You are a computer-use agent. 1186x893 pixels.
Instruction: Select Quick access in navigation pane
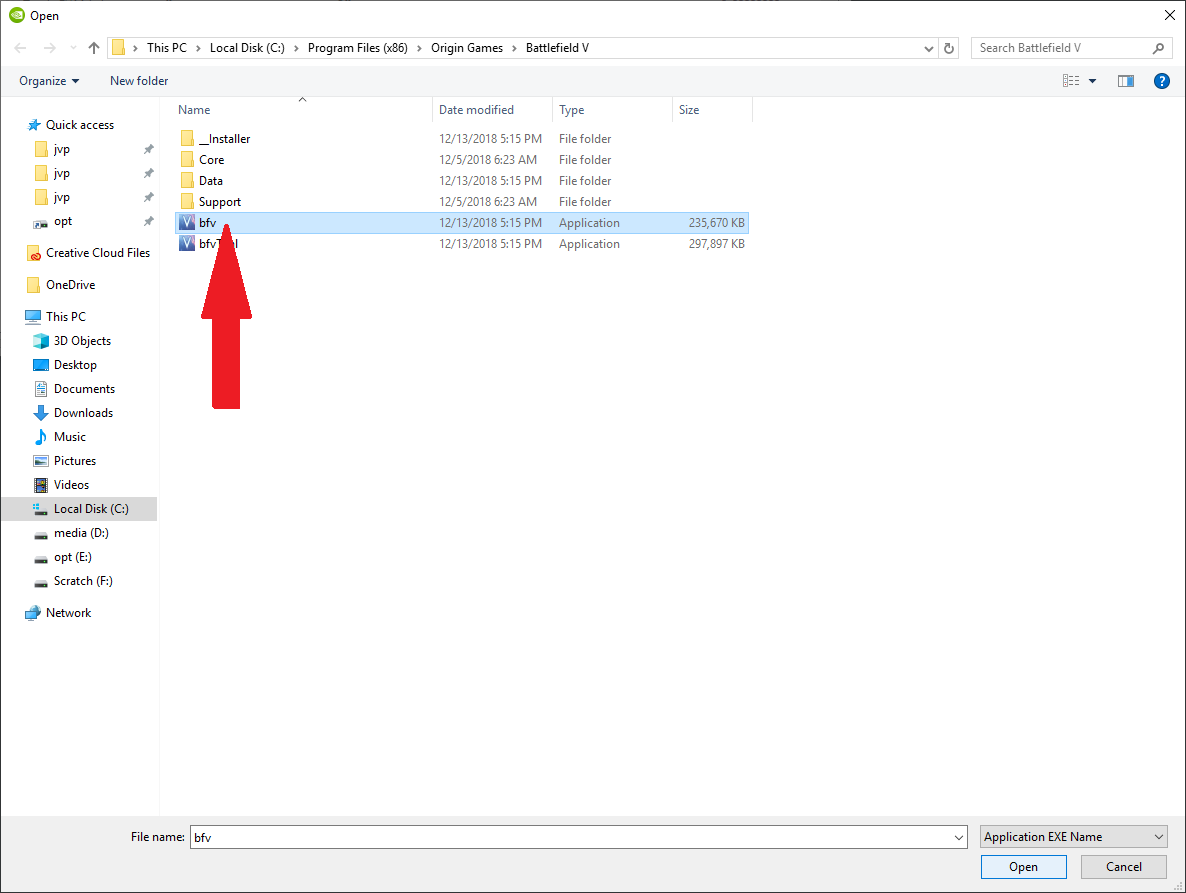(79, 125)
